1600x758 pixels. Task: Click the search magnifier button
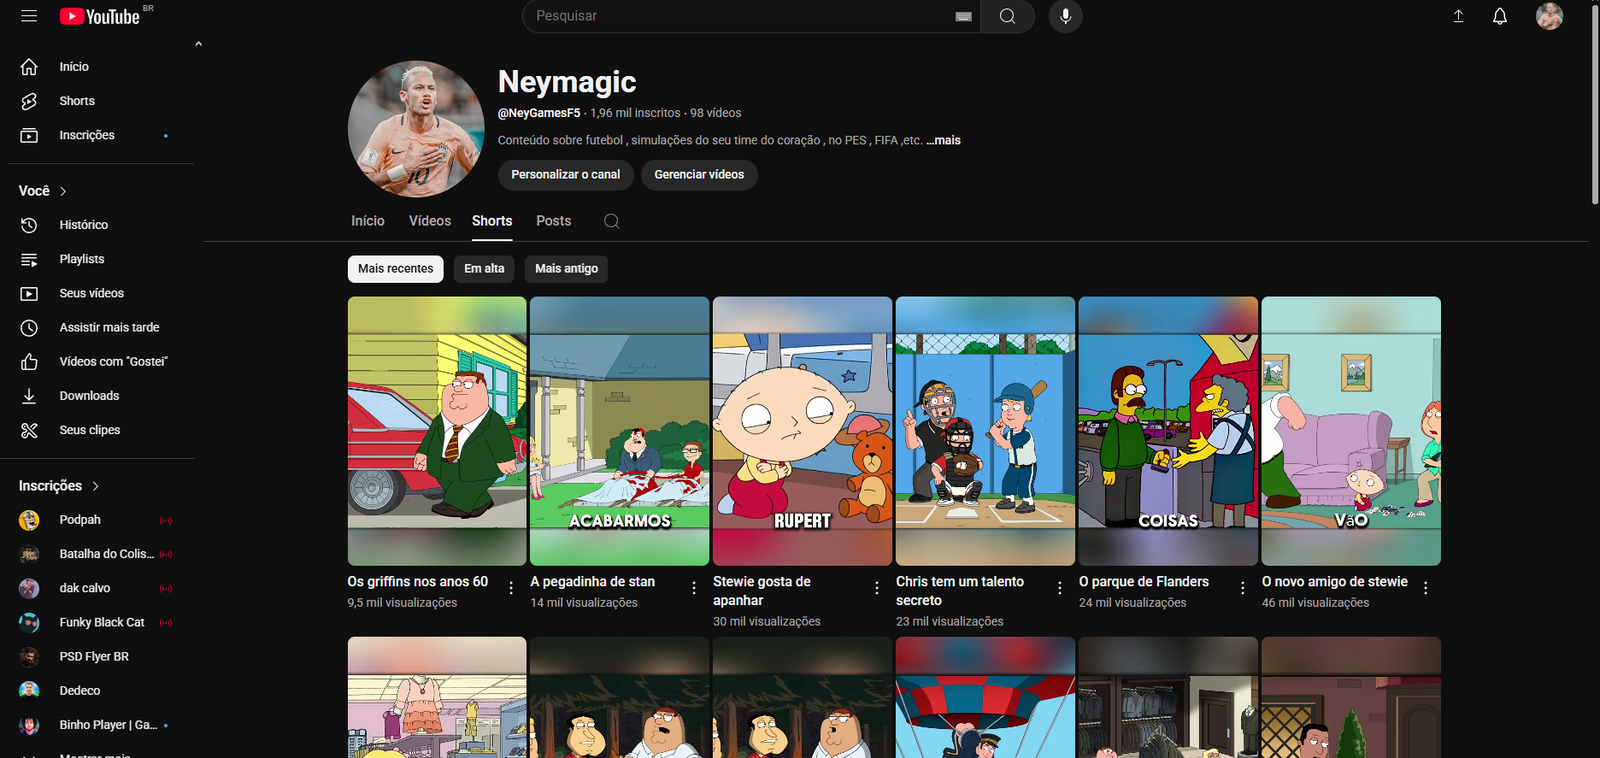coord(1007,16)
